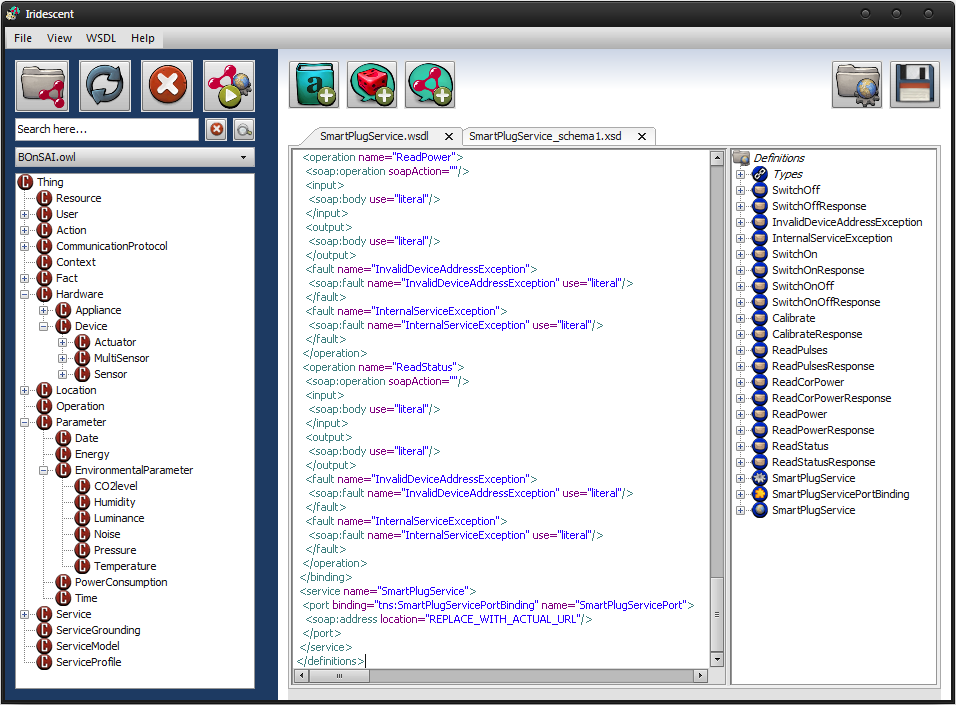Viewport: 956px width, 705px height.
Task: Click the Definitions folder icon
Action: pos(741,158)
